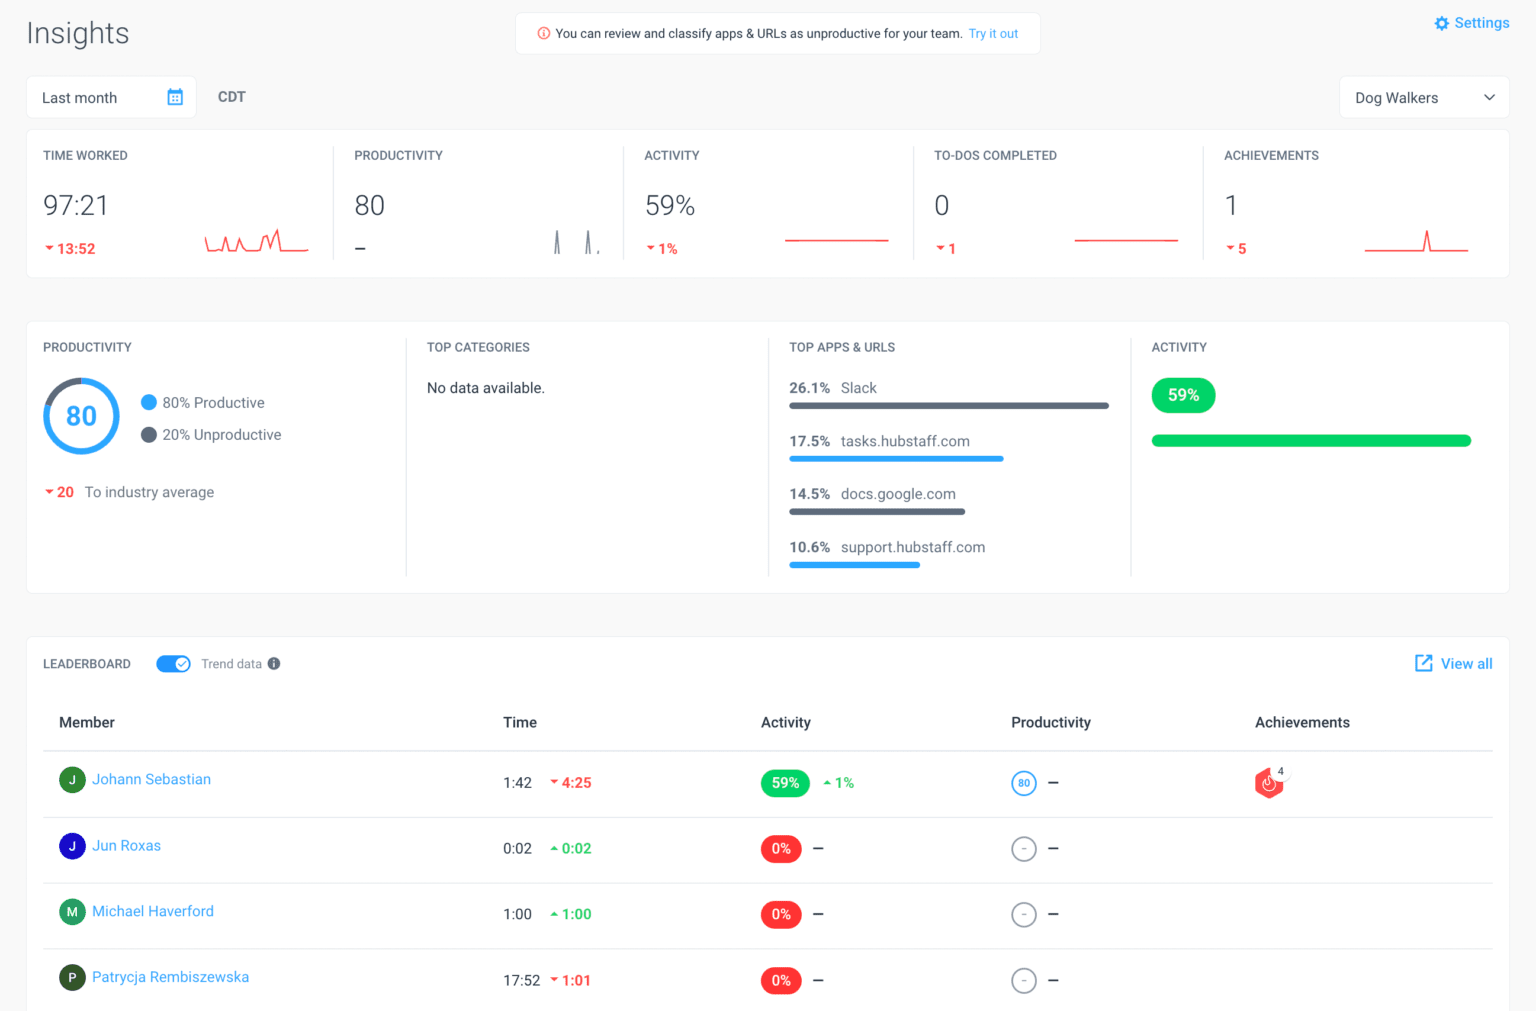This screenshot has height=1011, width=1536.
Task: Click the Member column header
Action: click(x=87, y=722)
